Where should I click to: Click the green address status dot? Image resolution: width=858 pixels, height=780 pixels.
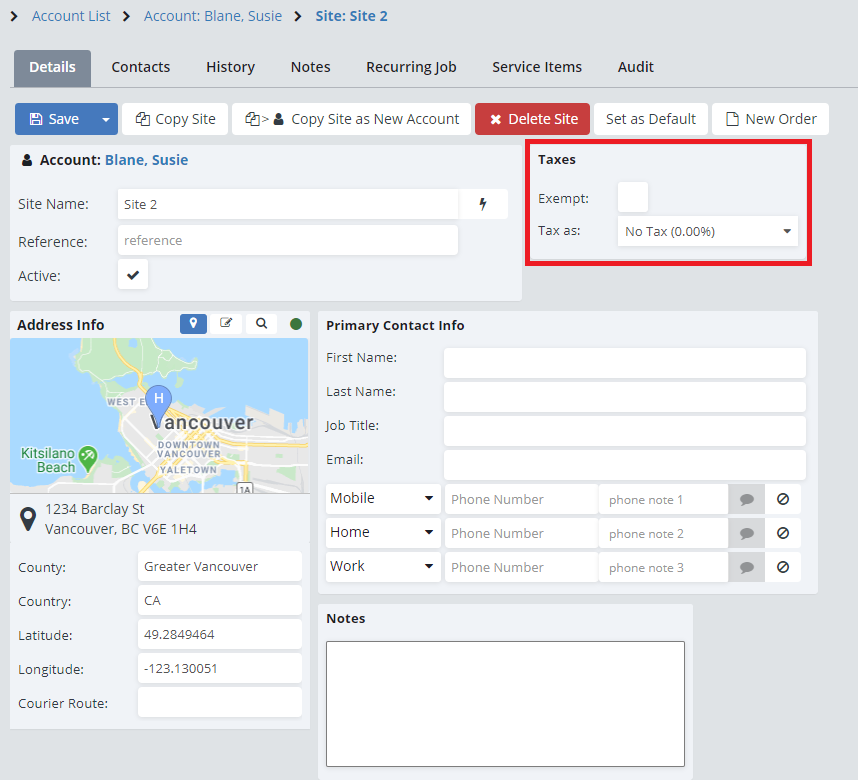click(x=296, y=324)
